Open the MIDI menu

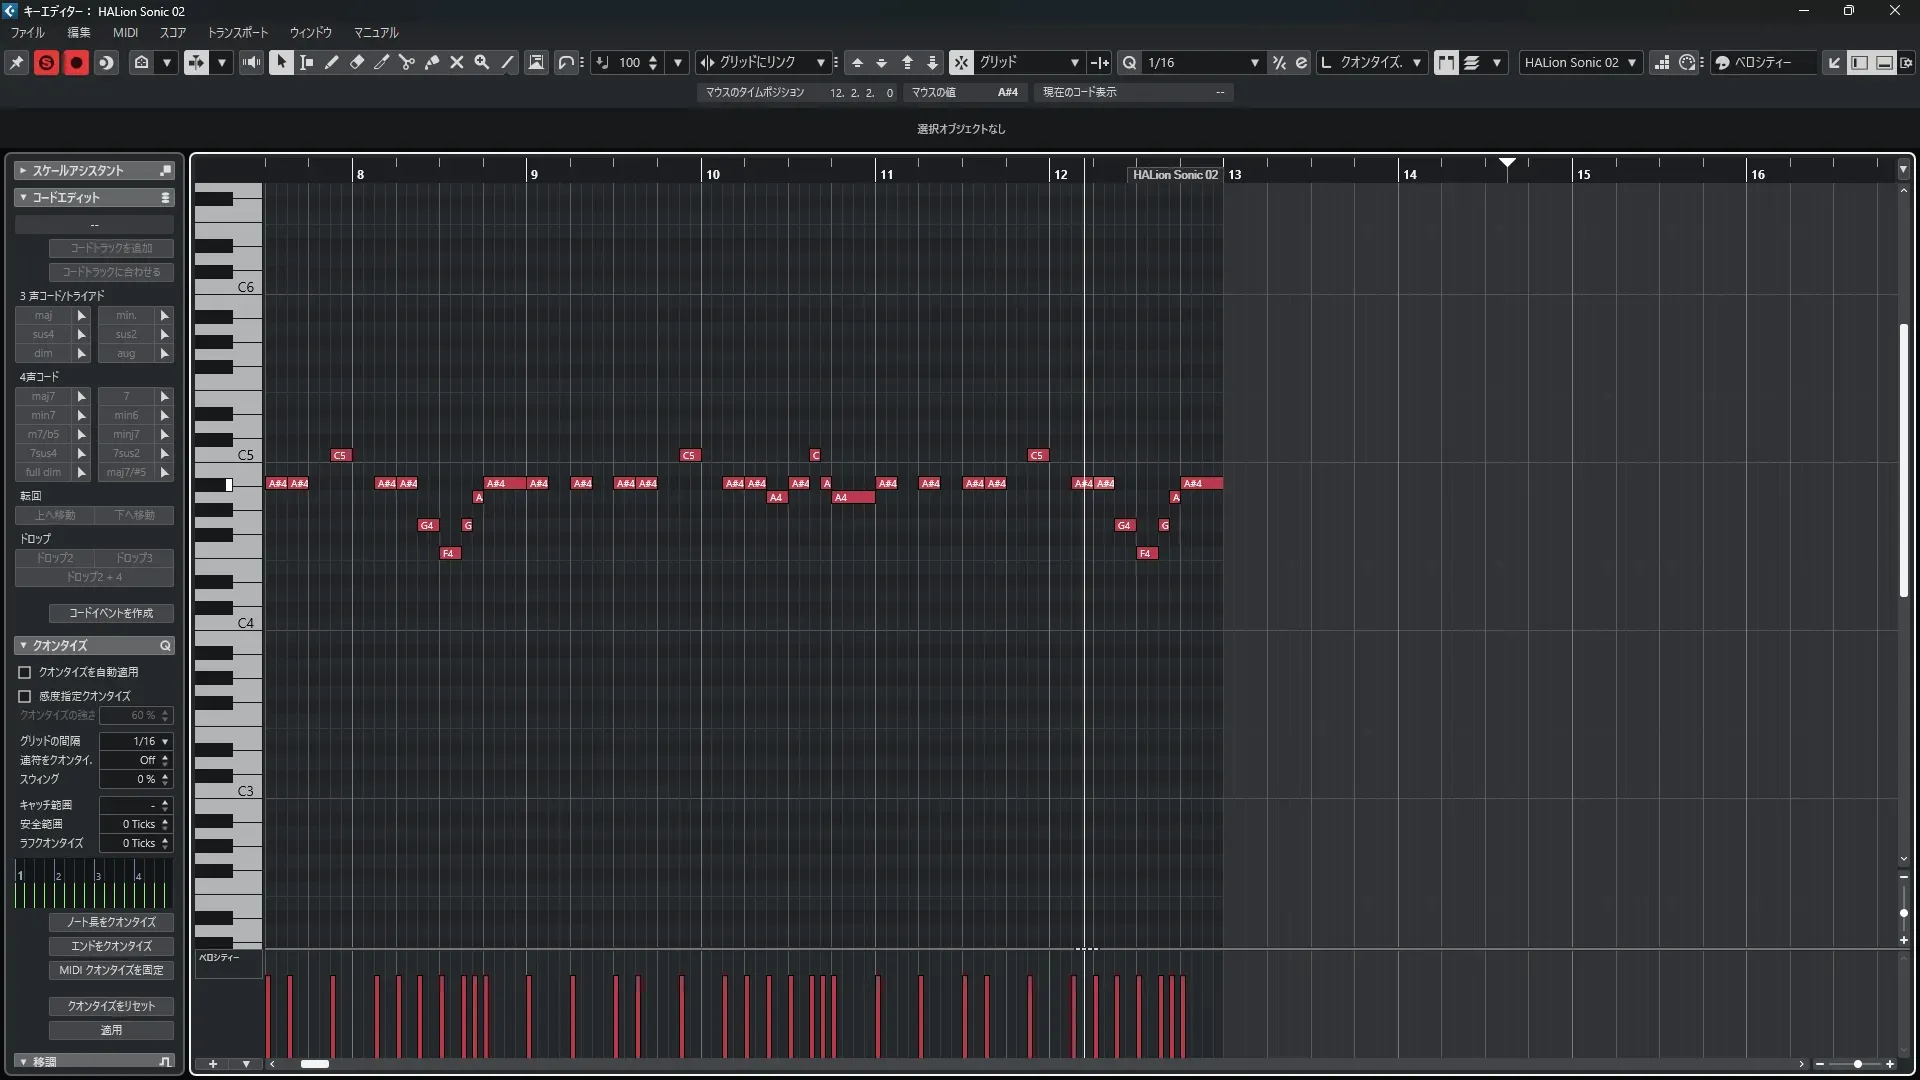pos(125,32)
